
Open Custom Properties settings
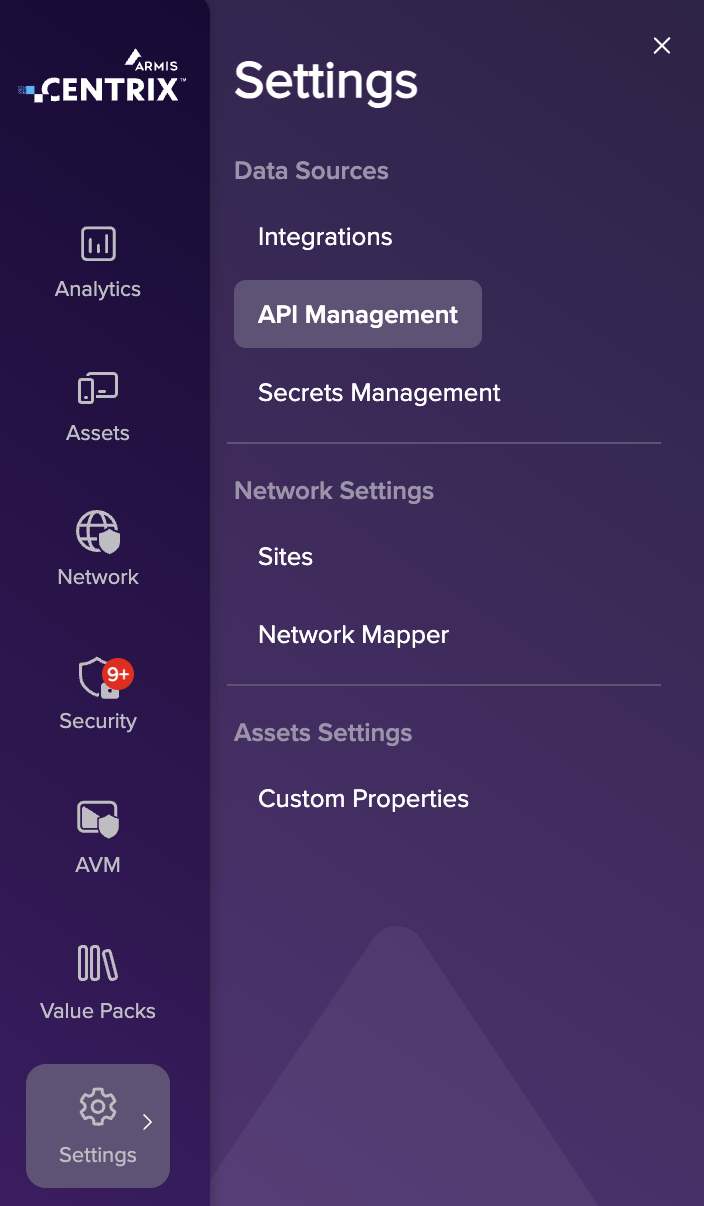(x=363, y=799)
